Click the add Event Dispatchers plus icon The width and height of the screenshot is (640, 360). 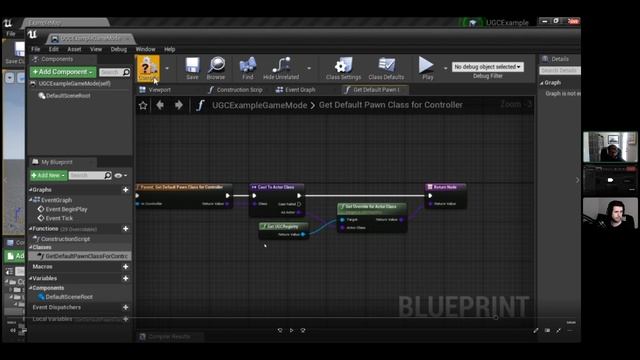tap(125, 307)
